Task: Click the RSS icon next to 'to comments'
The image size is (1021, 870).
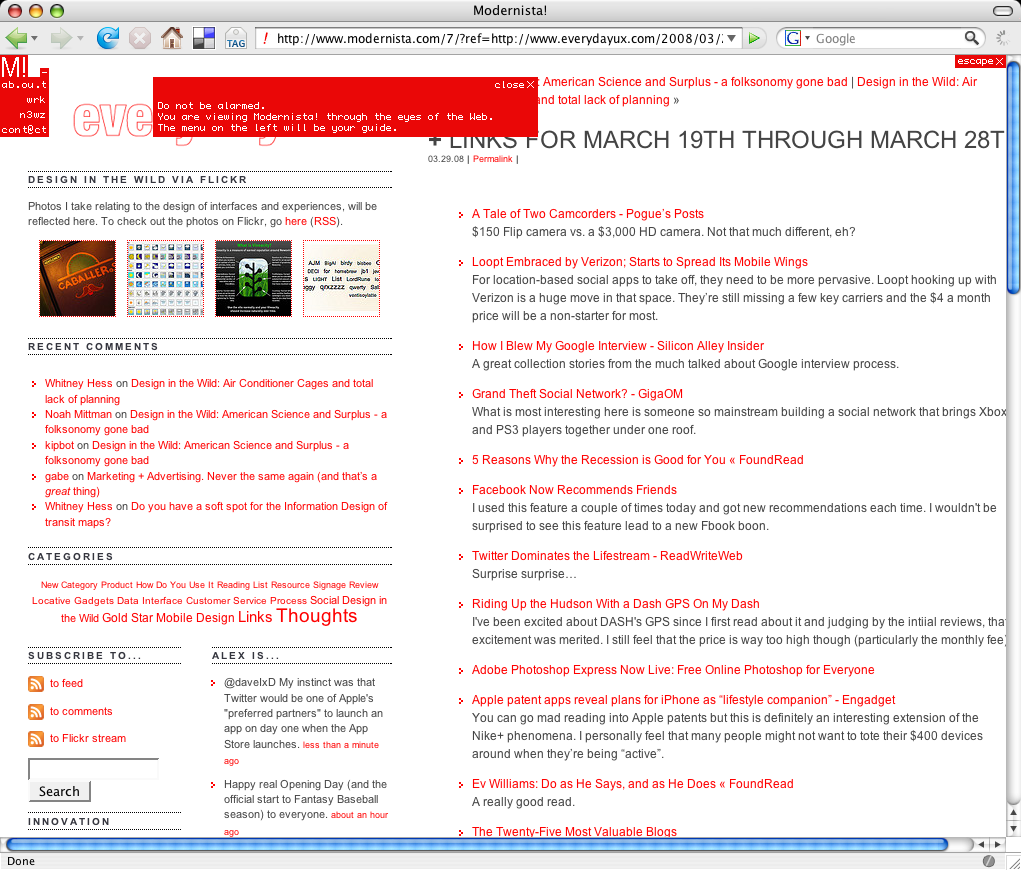Action: [x=36, y=712]
